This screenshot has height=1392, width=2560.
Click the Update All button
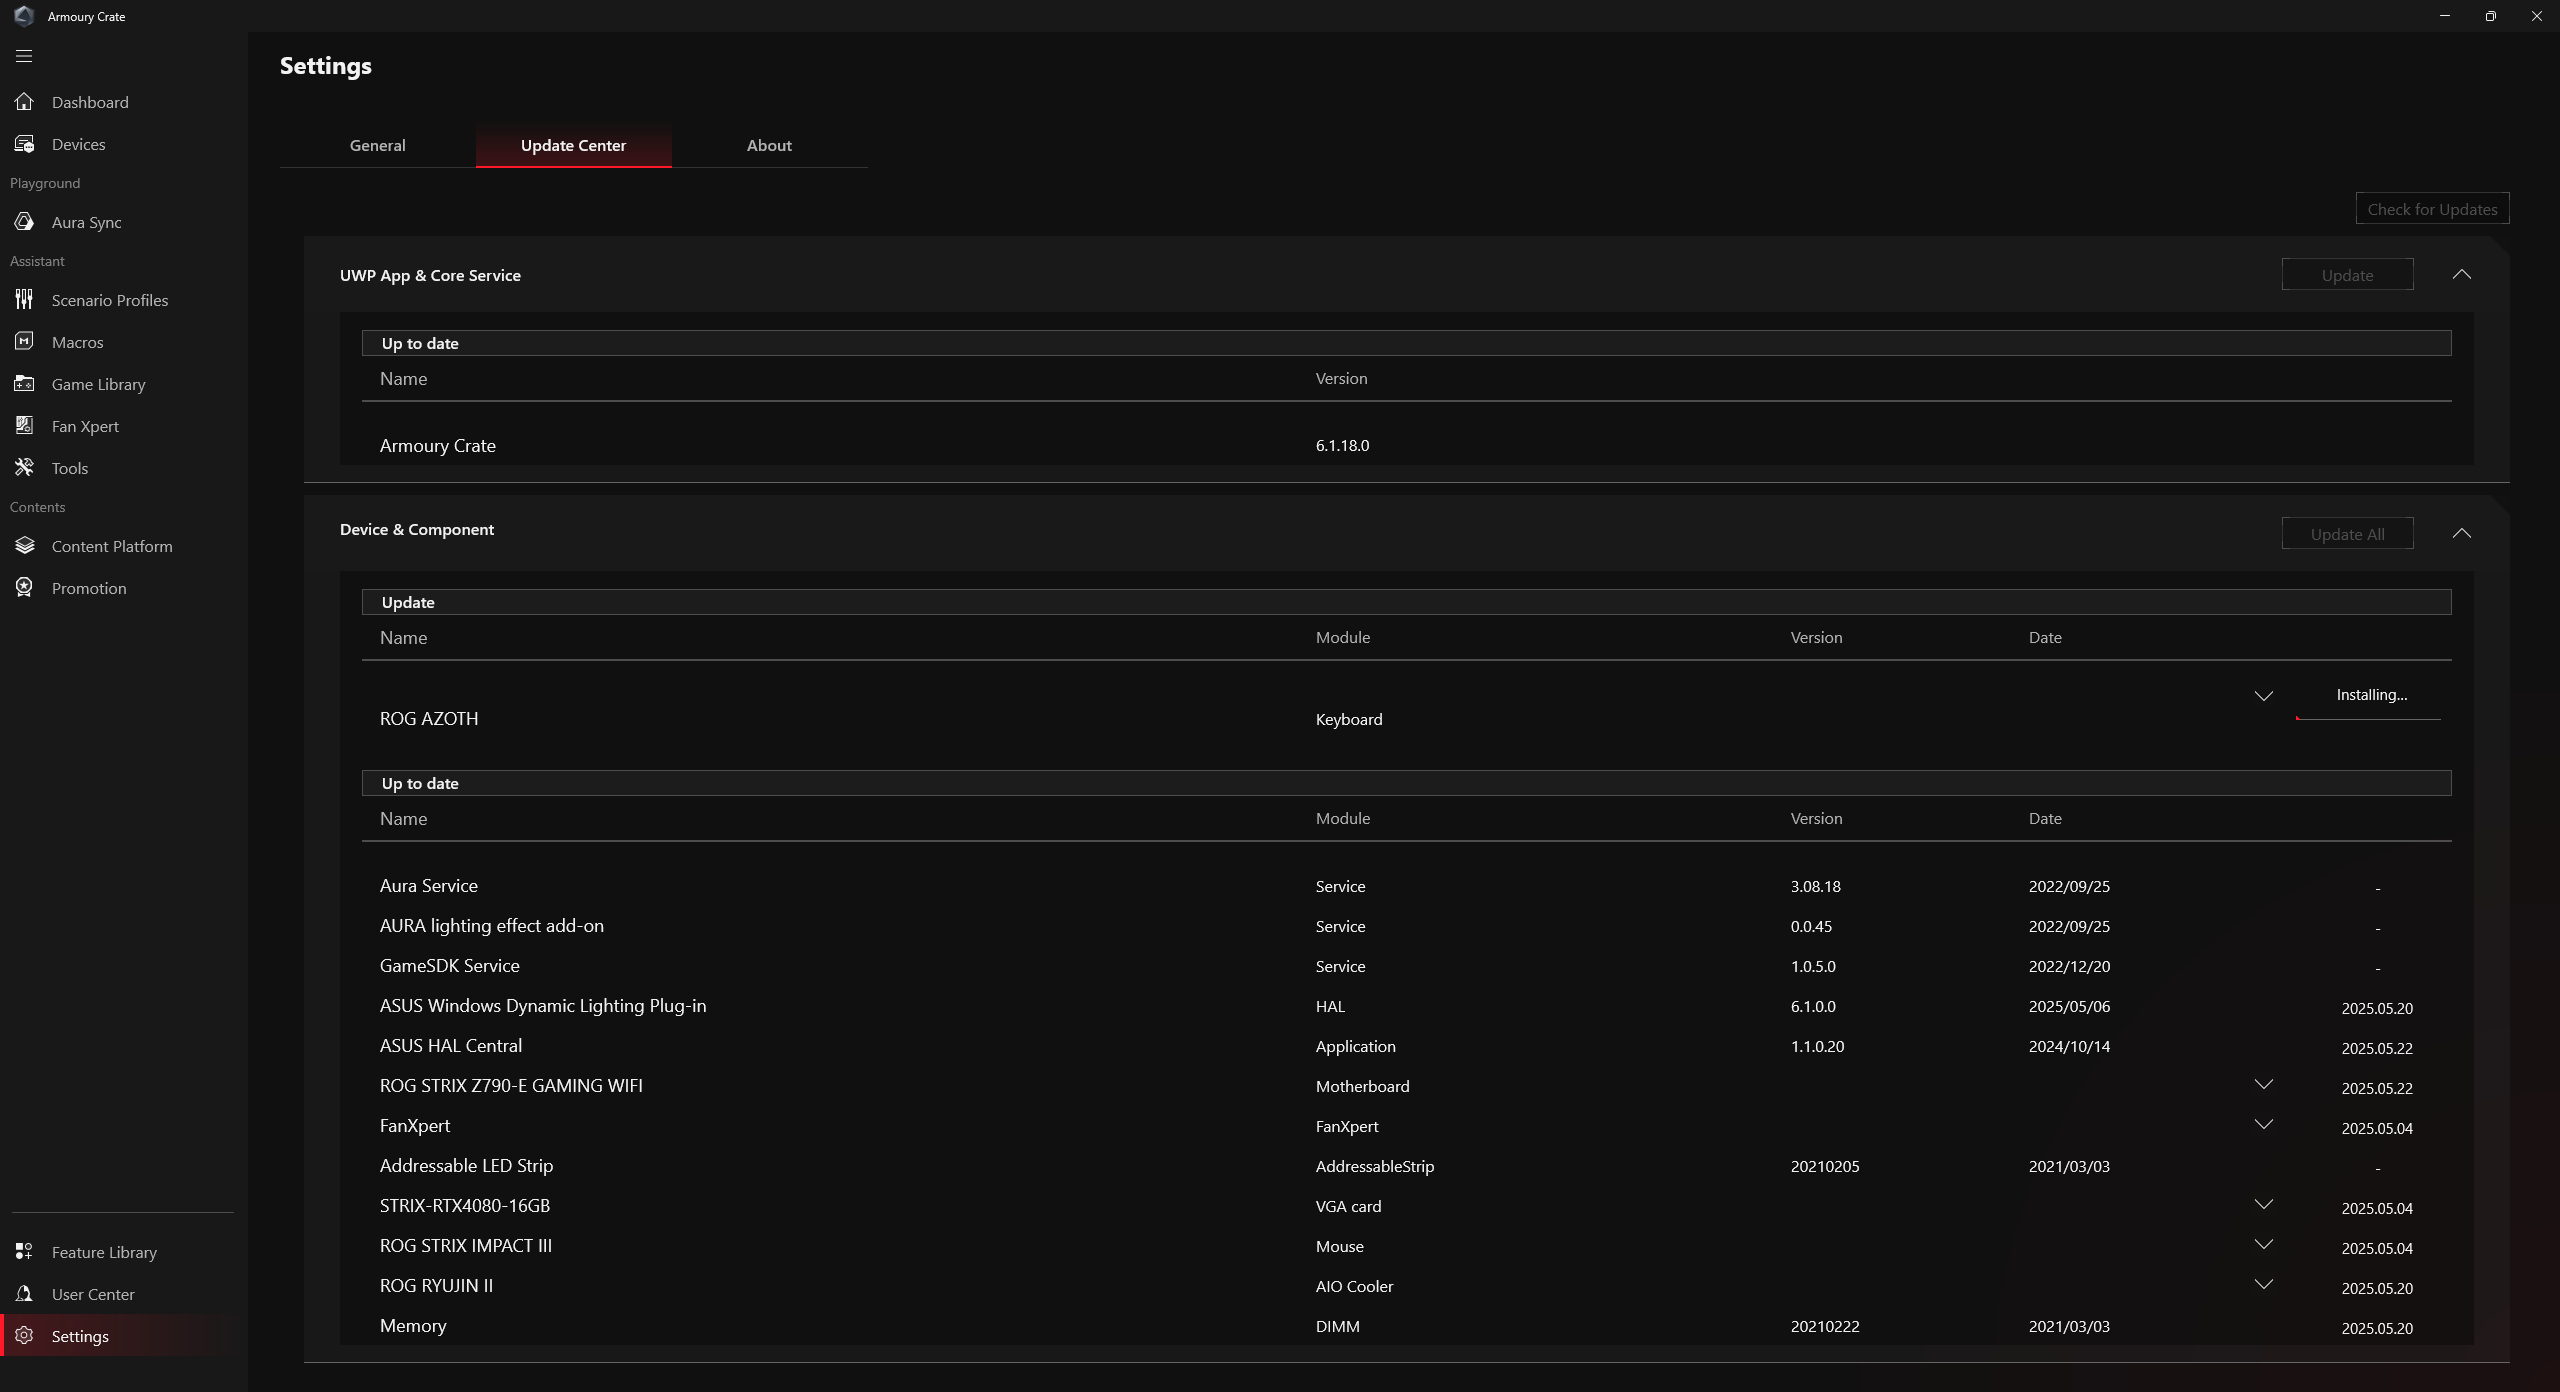coord(2347,534)
